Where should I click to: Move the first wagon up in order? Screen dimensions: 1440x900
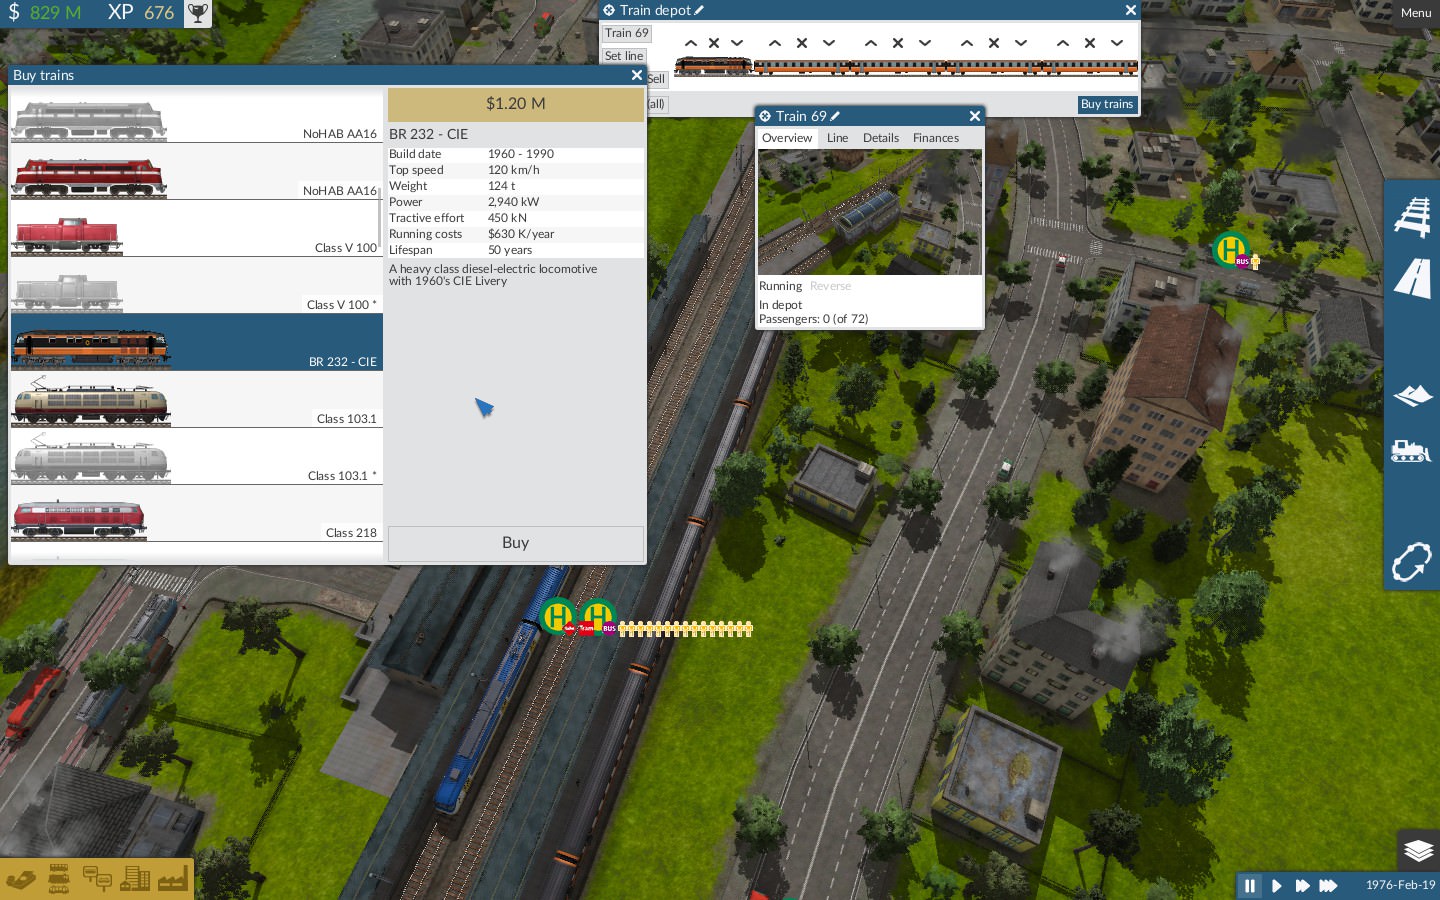coord(775,43)
